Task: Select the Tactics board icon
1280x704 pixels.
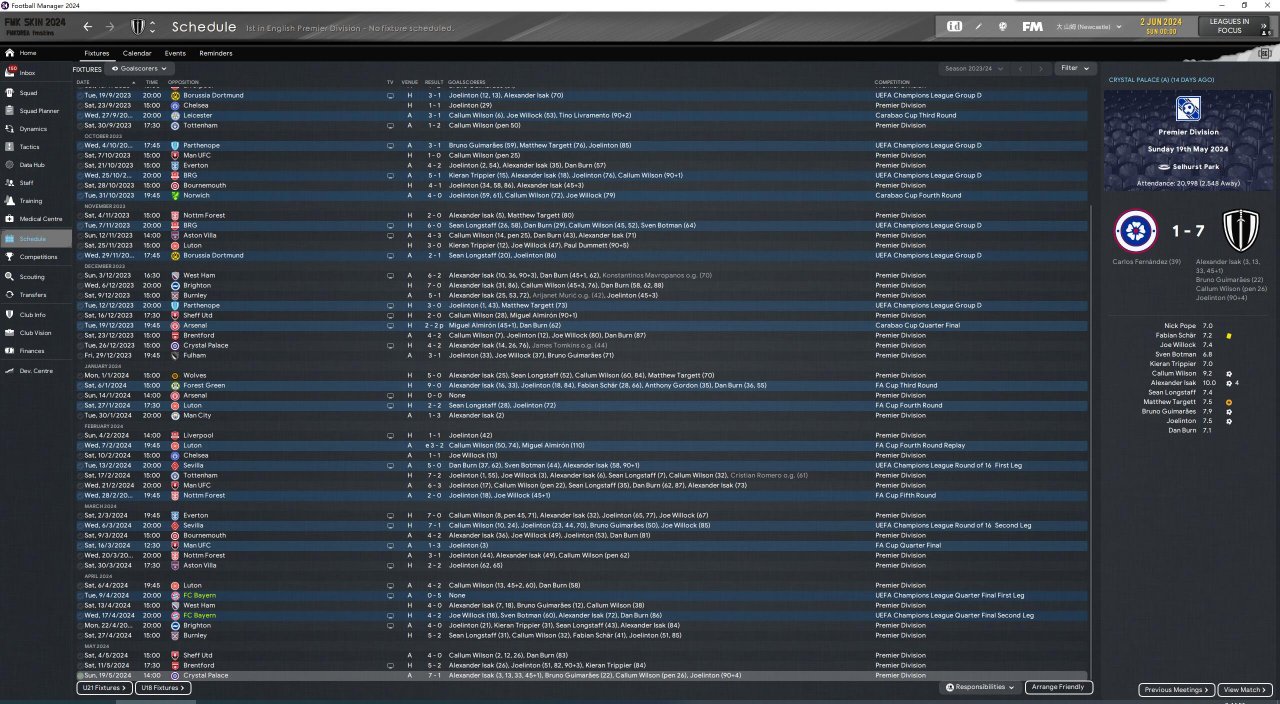Action: click(x=10, y=146)
